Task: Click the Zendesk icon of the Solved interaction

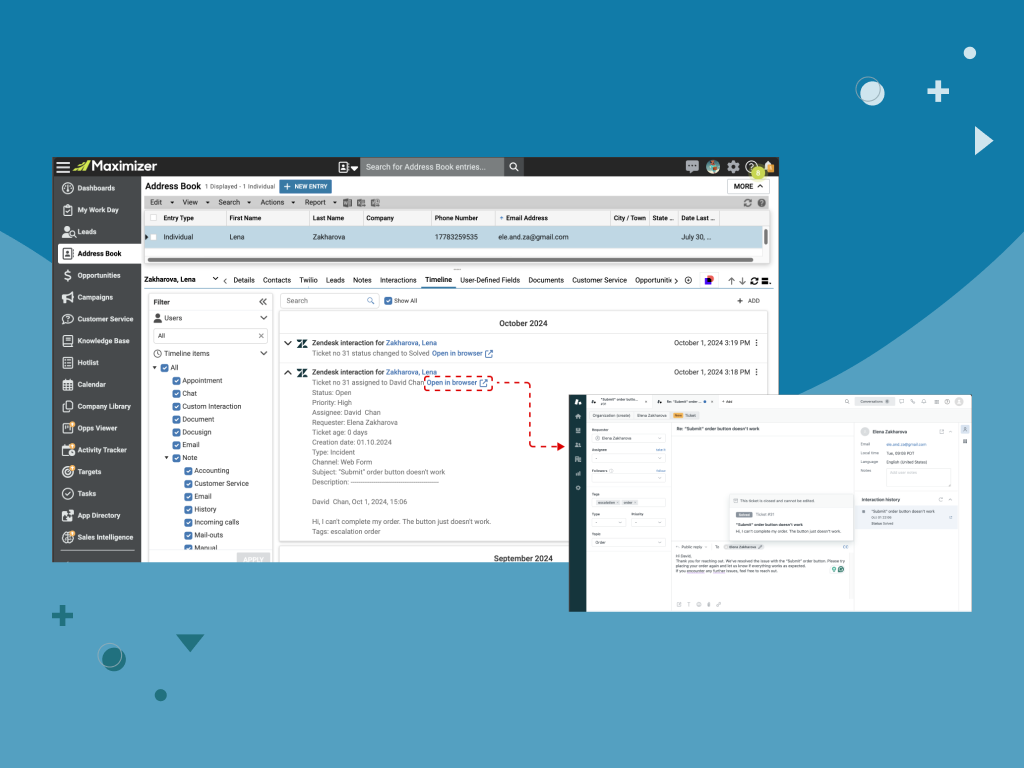Action: click(302, 344)
